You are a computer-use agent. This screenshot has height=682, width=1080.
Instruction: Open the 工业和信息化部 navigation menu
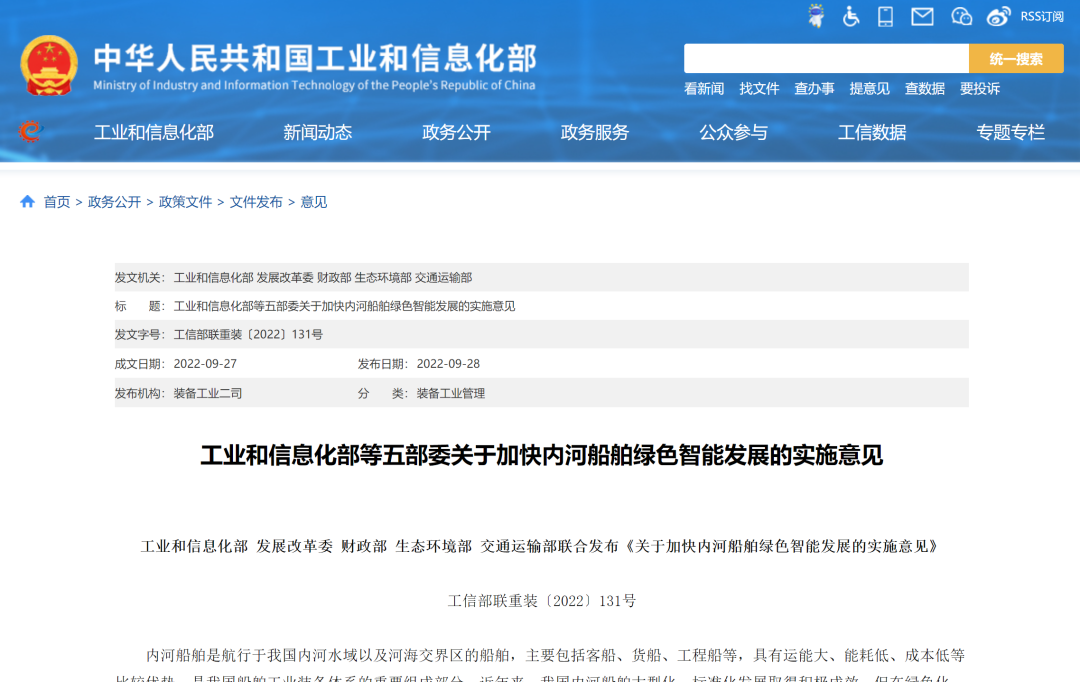154,132
